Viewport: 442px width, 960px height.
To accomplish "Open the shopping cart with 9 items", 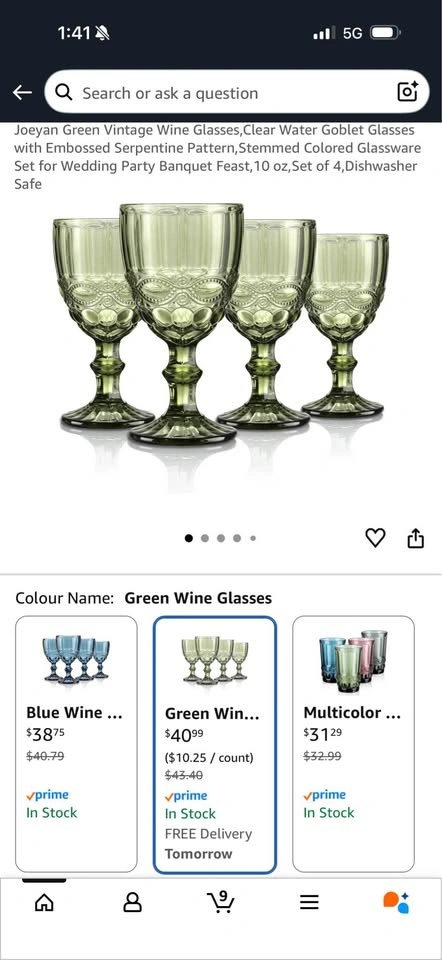I will pyautogui.click(x=222, y=901).
